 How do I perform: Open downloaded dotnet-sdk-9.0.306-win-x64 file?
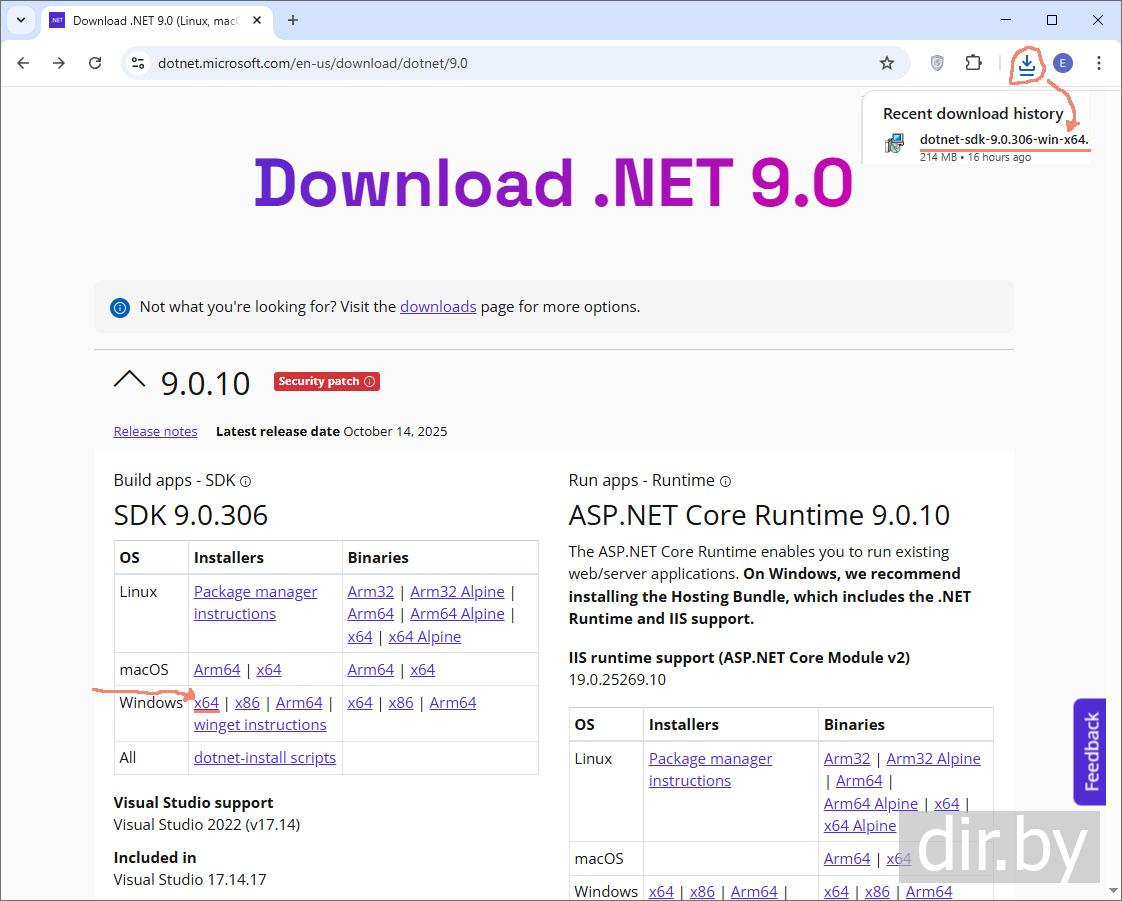click(x=1003, y=140)
